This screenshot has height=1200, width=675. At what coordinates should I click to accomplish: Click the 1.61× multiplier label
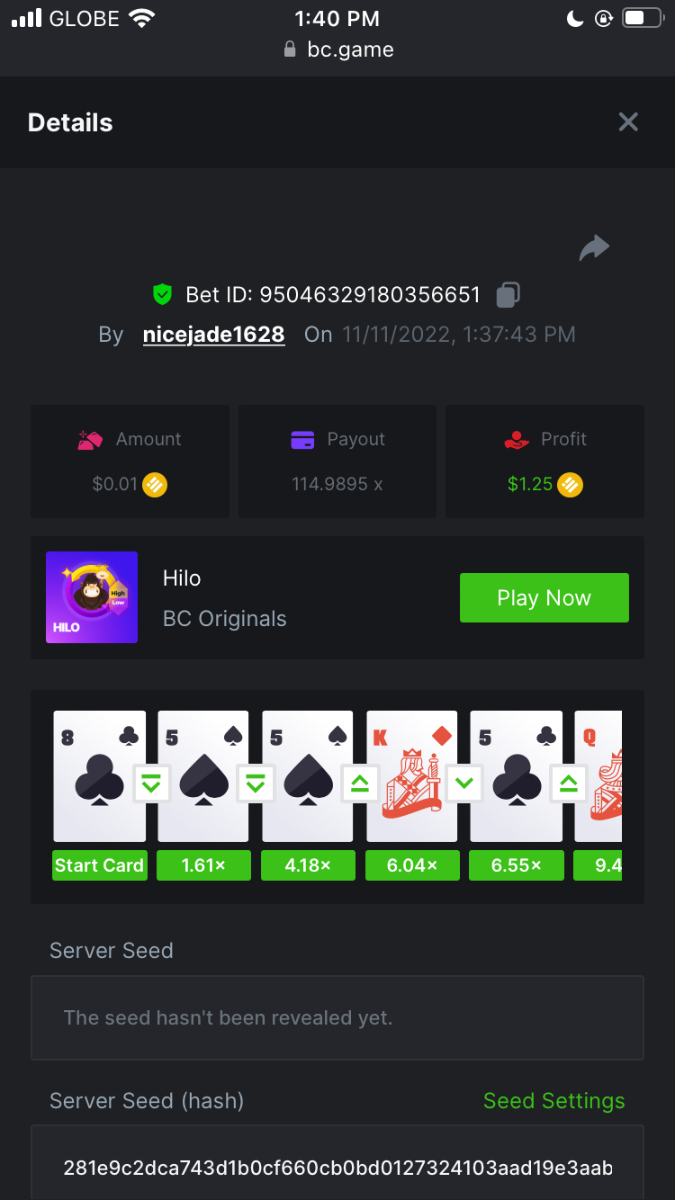pos(204,865)
